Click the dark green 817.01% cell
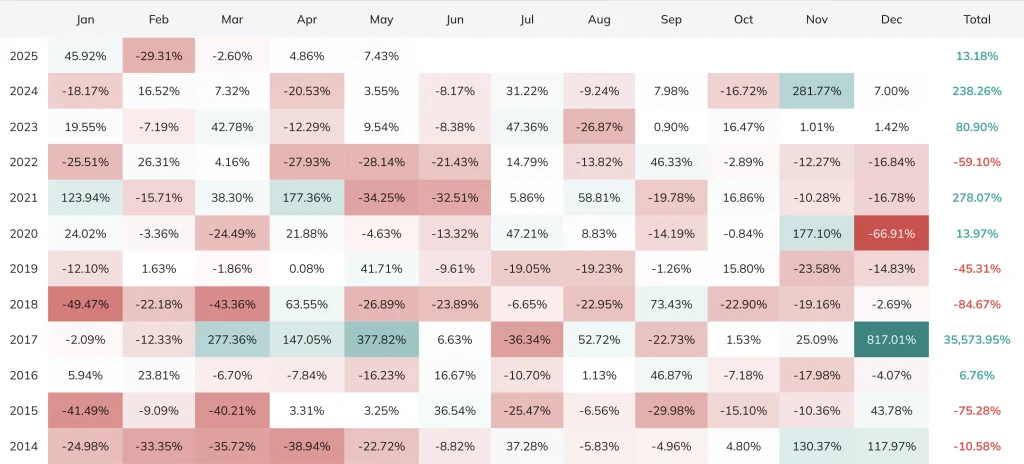 [890, 340]
